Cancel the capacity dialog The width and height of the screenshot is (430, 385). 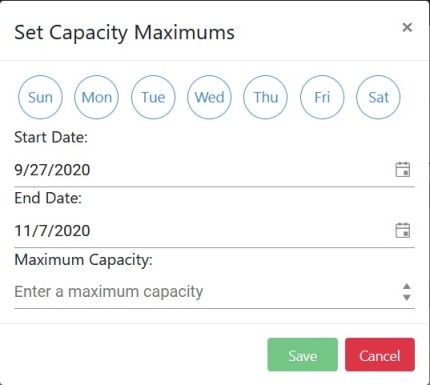(x=380, y=355)
